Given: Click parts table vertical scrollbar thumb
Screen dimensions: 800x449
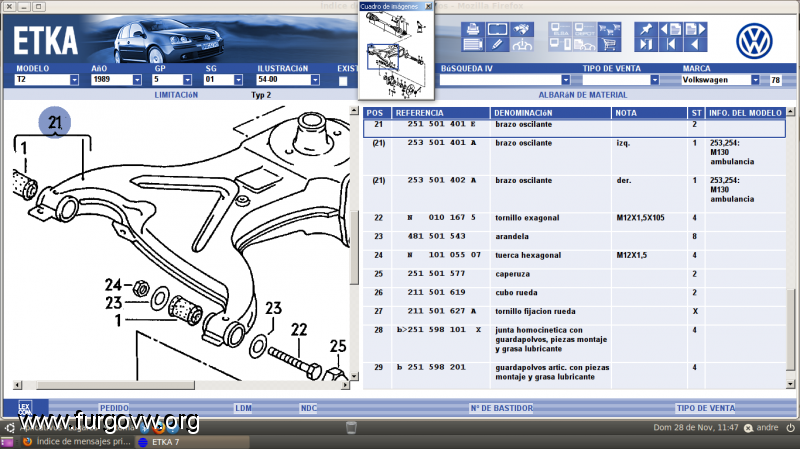Looking at the screenshot, I should coord(790,330).
